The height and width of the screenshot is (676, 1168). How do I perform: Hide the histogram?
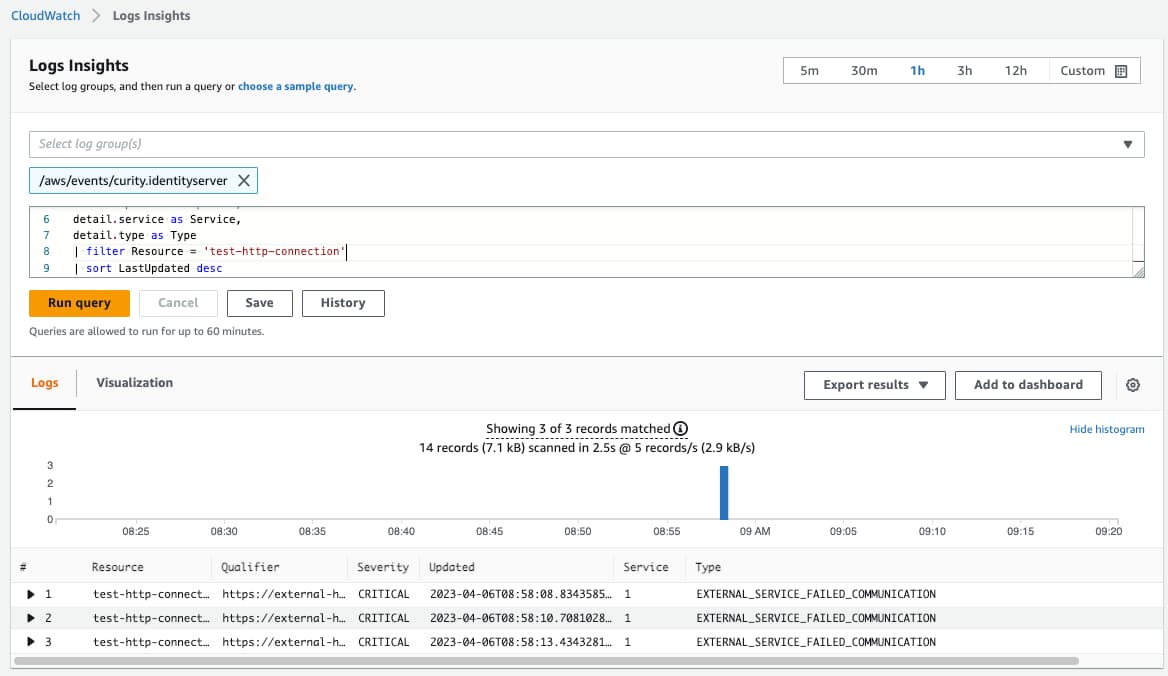click(x=1106, y=428)
